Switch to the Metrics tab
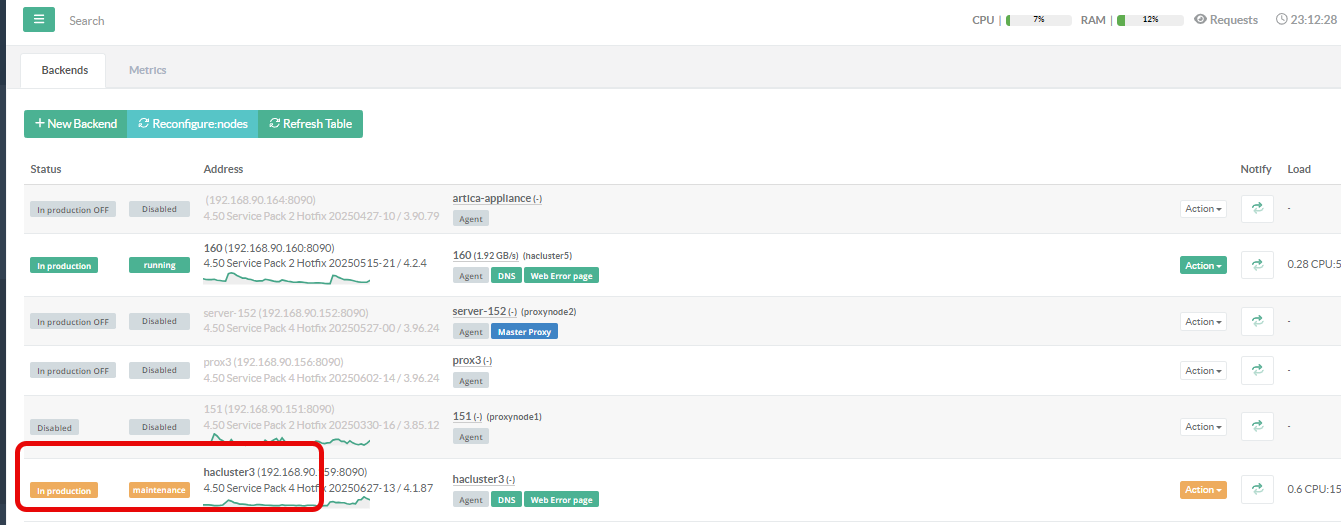This screenshot has height=525, width=1341. click(147, 70)
